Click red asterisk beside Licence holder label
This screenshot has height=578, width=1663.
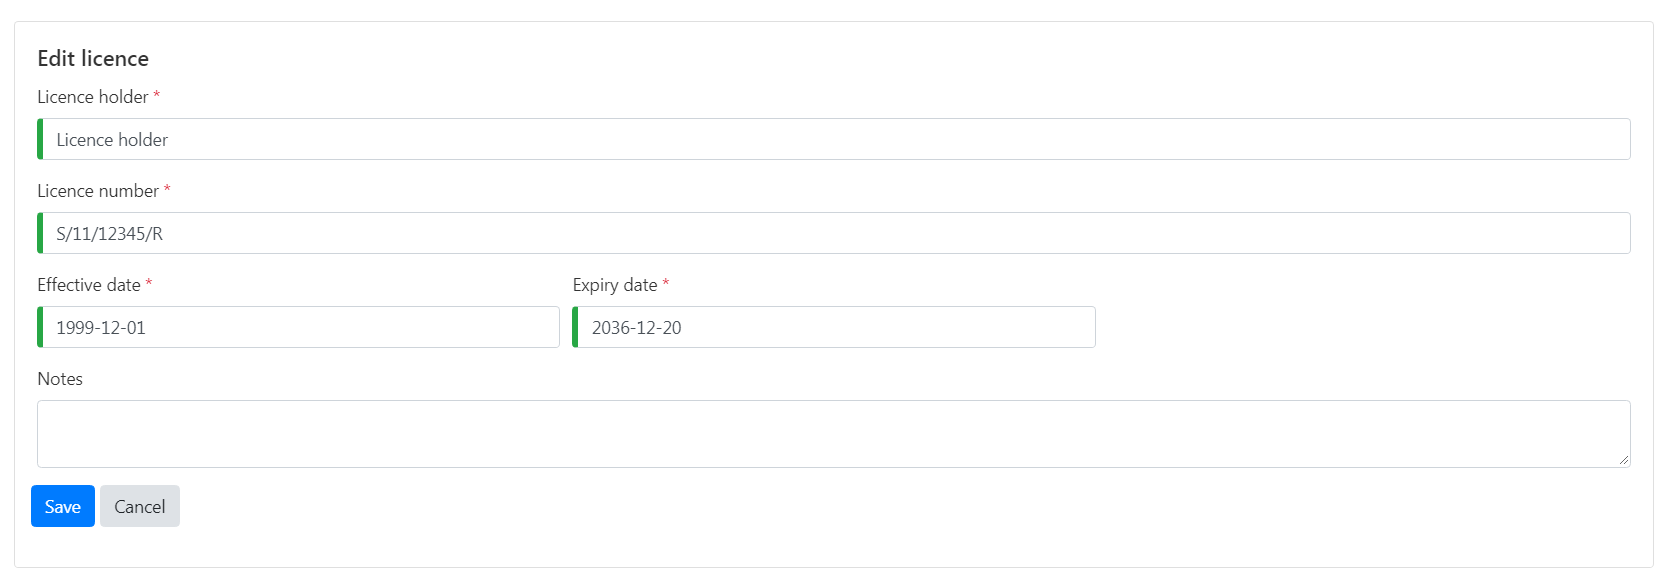(x=156, y=95)
